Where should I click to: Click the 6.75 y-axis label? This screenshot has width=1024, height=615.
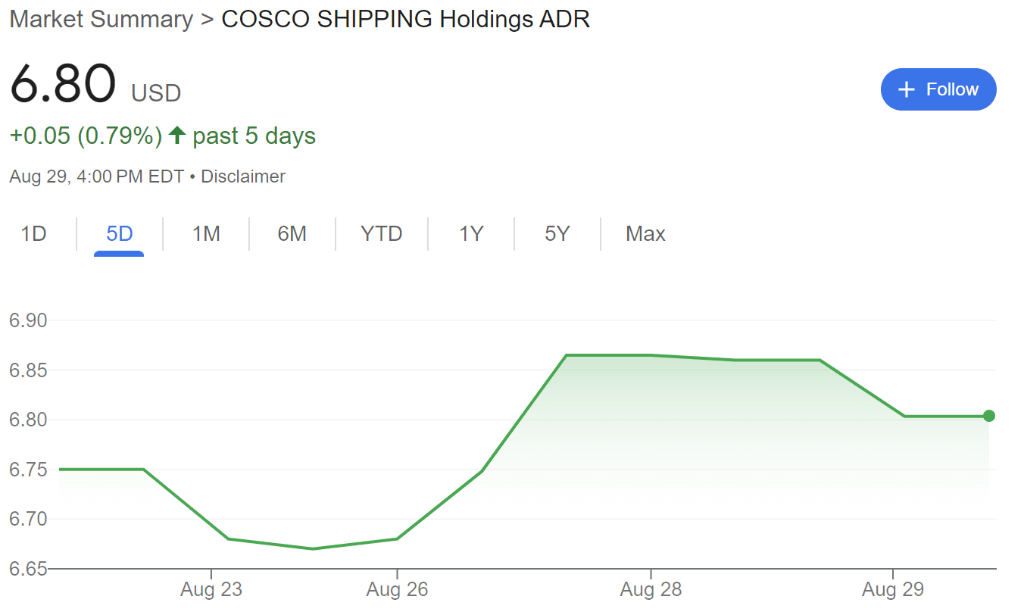pyautogui.click(x=28, y=469)
